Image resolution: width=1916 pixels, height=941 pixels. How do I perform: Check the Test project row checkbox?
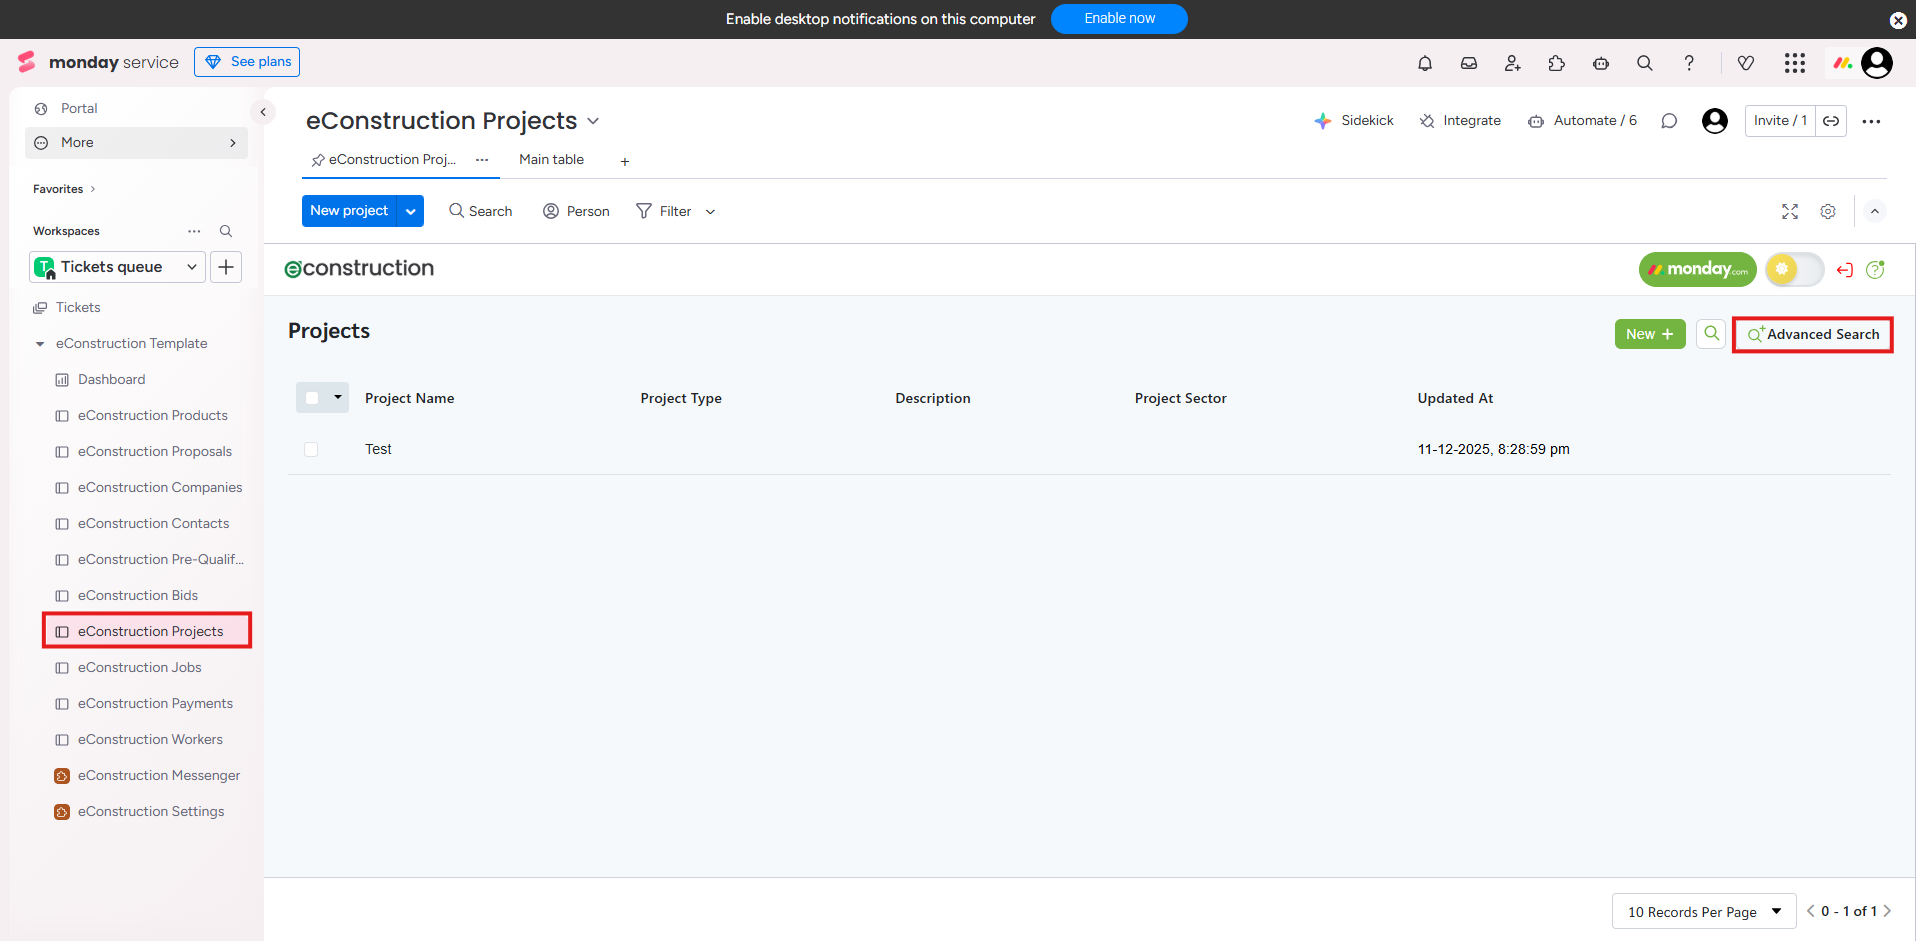(311, 450)
